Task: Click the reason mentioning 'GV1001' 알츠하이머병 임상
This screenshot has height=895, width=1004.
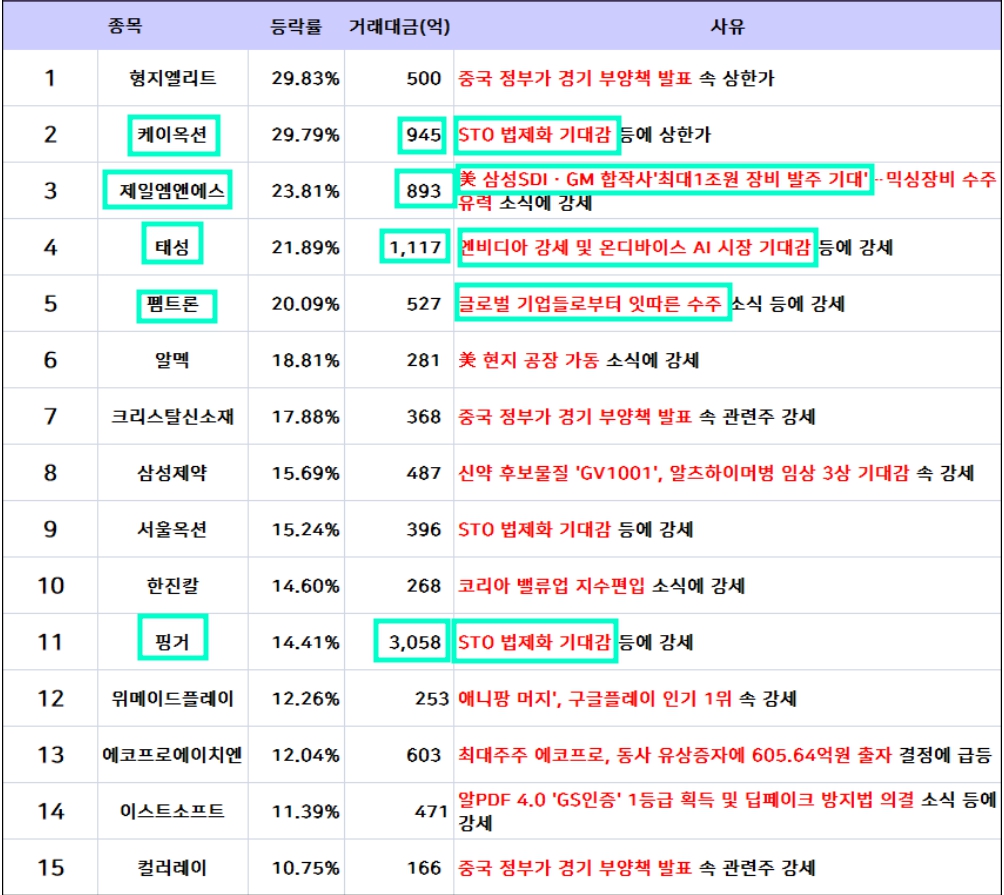Action: click(716, 472)
